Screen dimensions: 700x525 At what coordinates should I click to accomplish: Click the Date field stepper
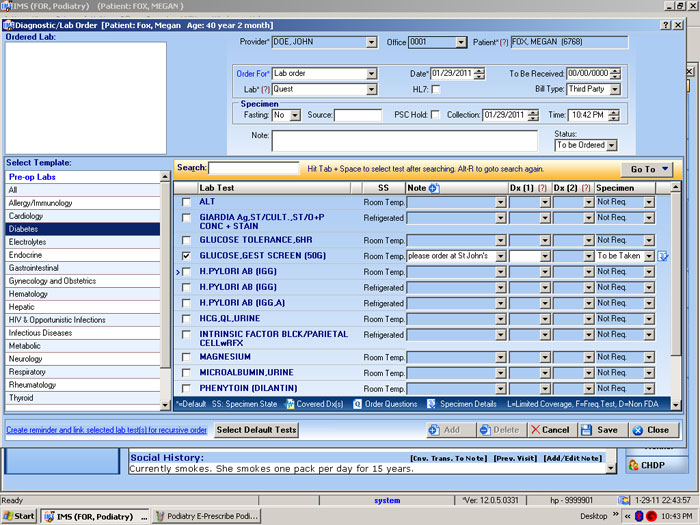tap(479, 74)
